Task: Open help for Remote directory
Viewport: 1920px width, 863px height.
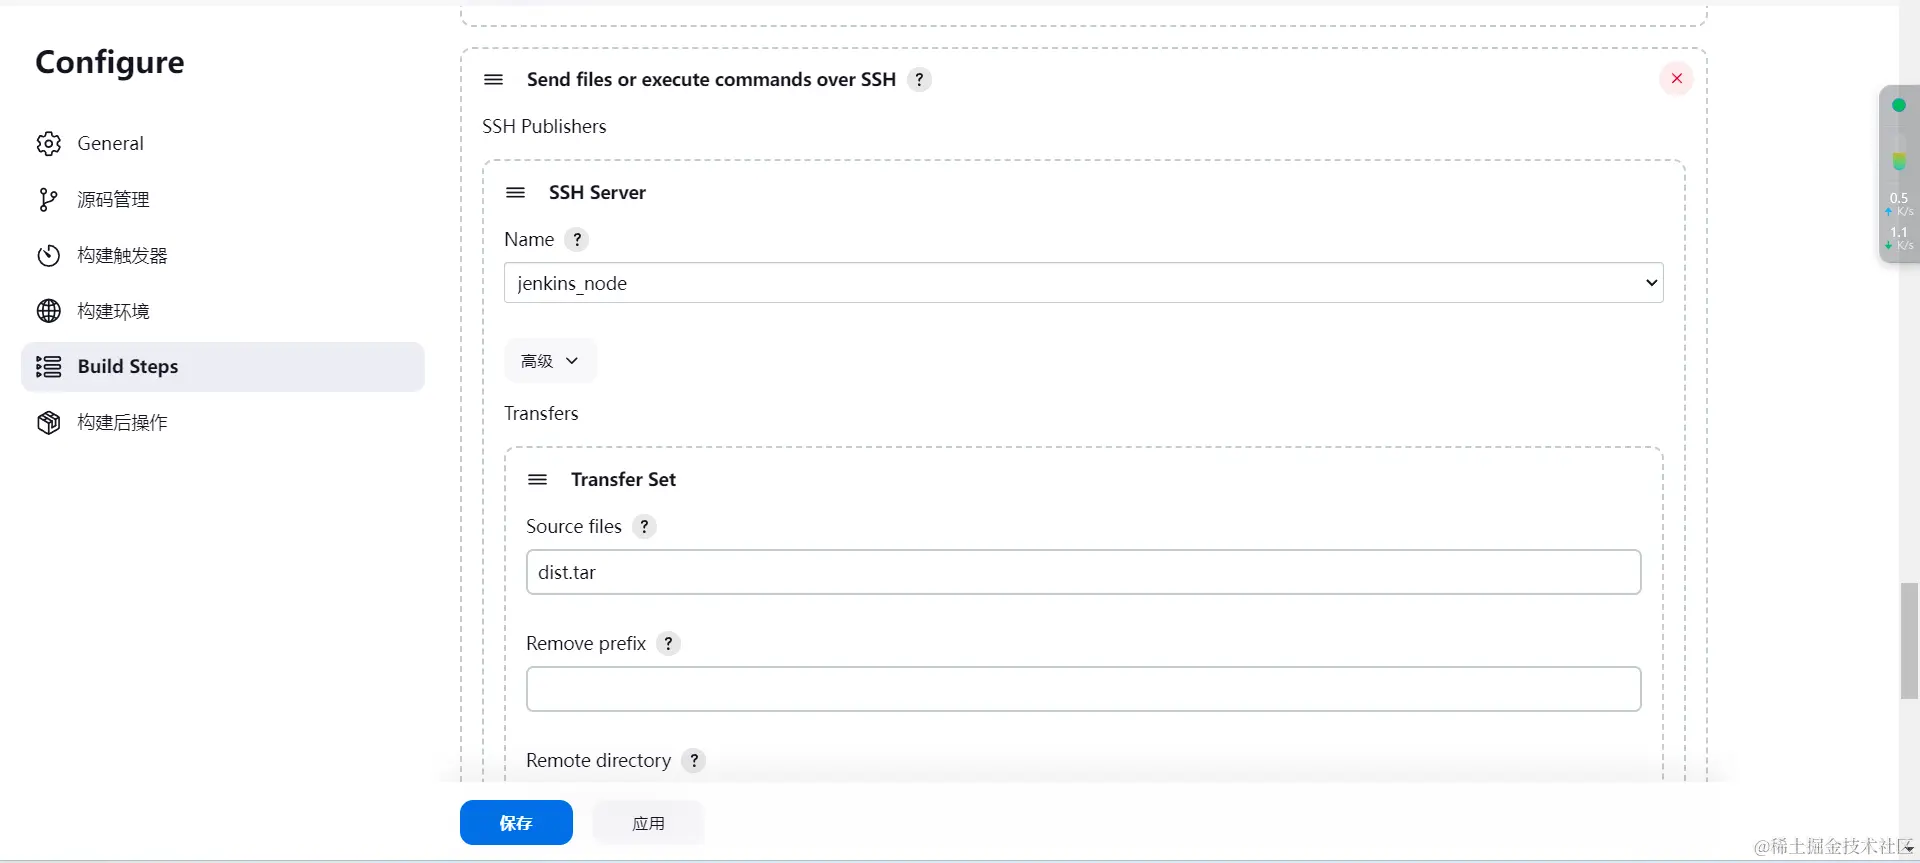Action: tap(694, 761)
